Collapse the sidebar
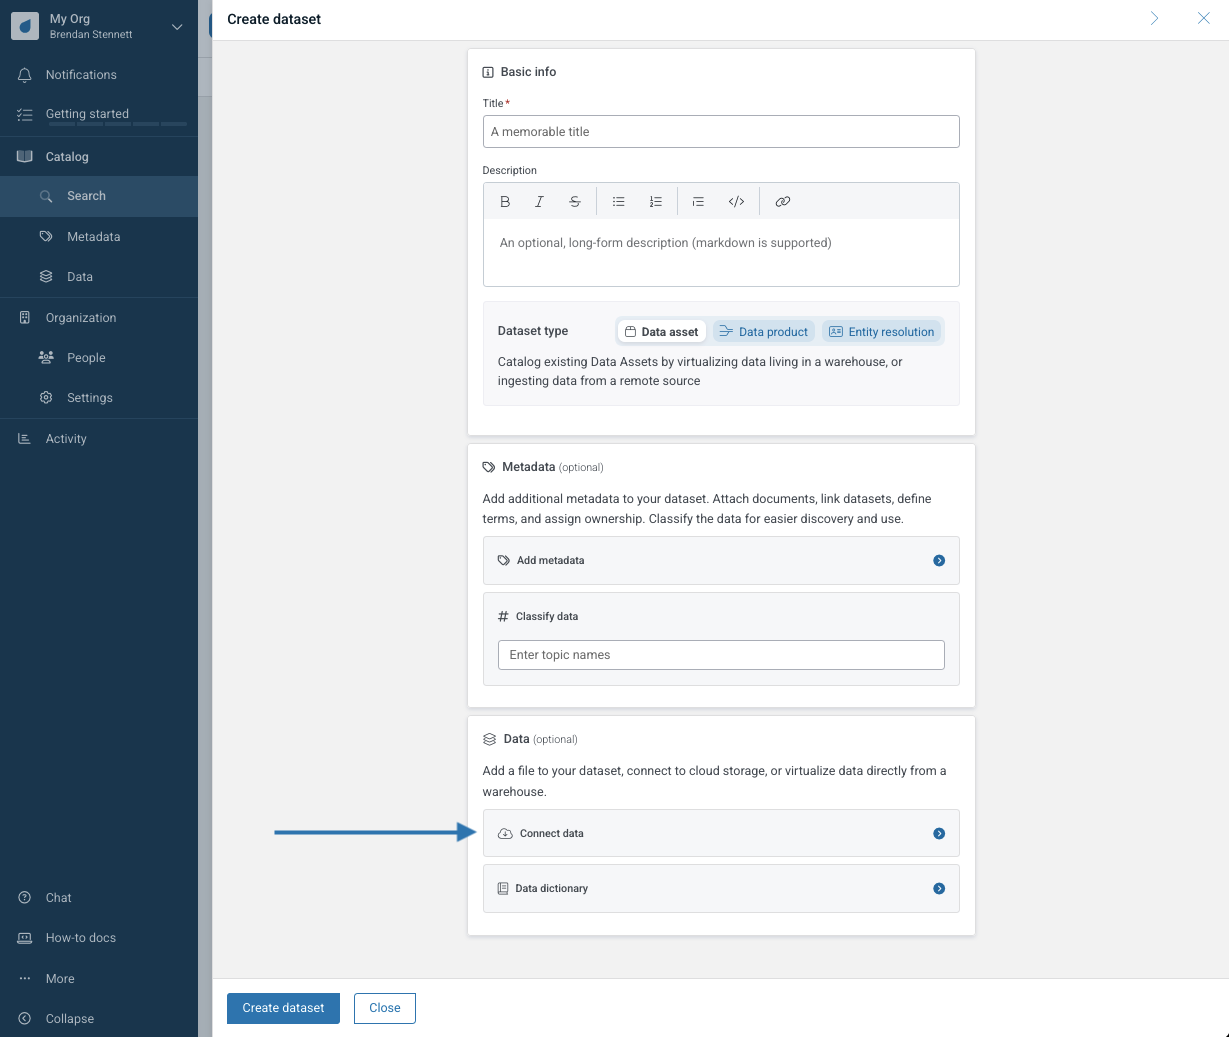 point(99,1019)
